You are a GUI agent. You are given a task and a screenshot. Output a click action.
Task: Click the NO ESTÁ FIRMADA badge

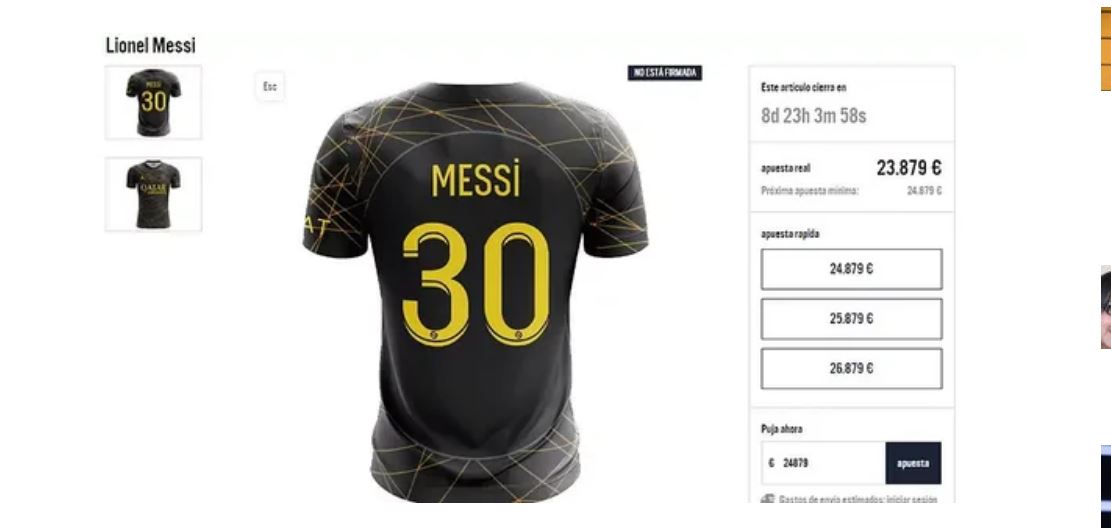pyautogui.click(x=665, y=72)
